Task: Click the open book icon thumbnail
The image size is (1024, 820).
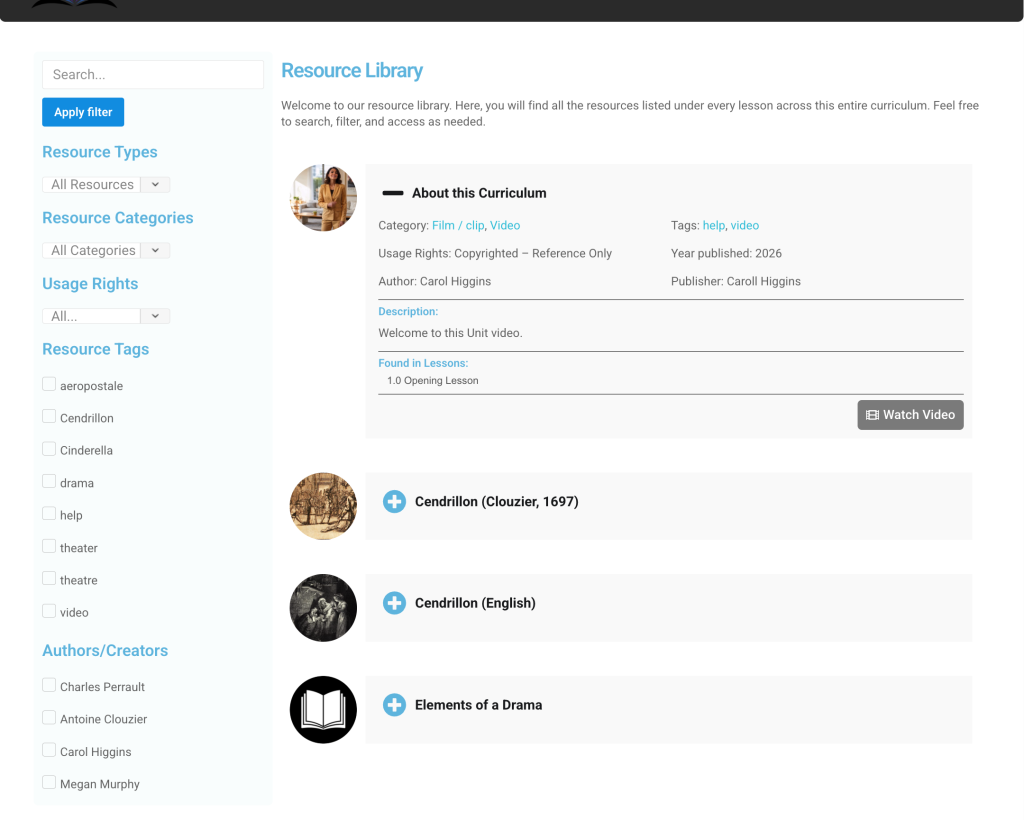Action: pyautogui.click(x=323, y=710)
